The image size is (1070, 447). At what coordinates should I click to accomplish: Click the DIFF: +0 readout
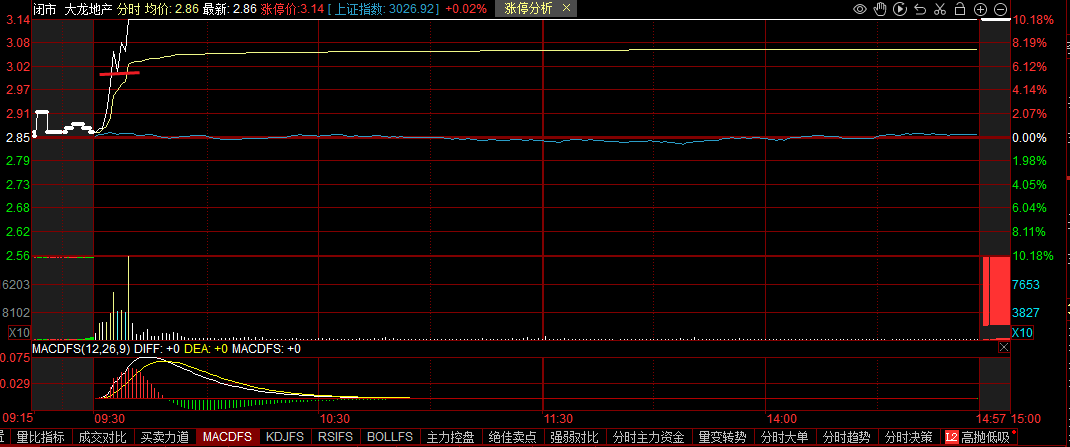click(156, 349)
